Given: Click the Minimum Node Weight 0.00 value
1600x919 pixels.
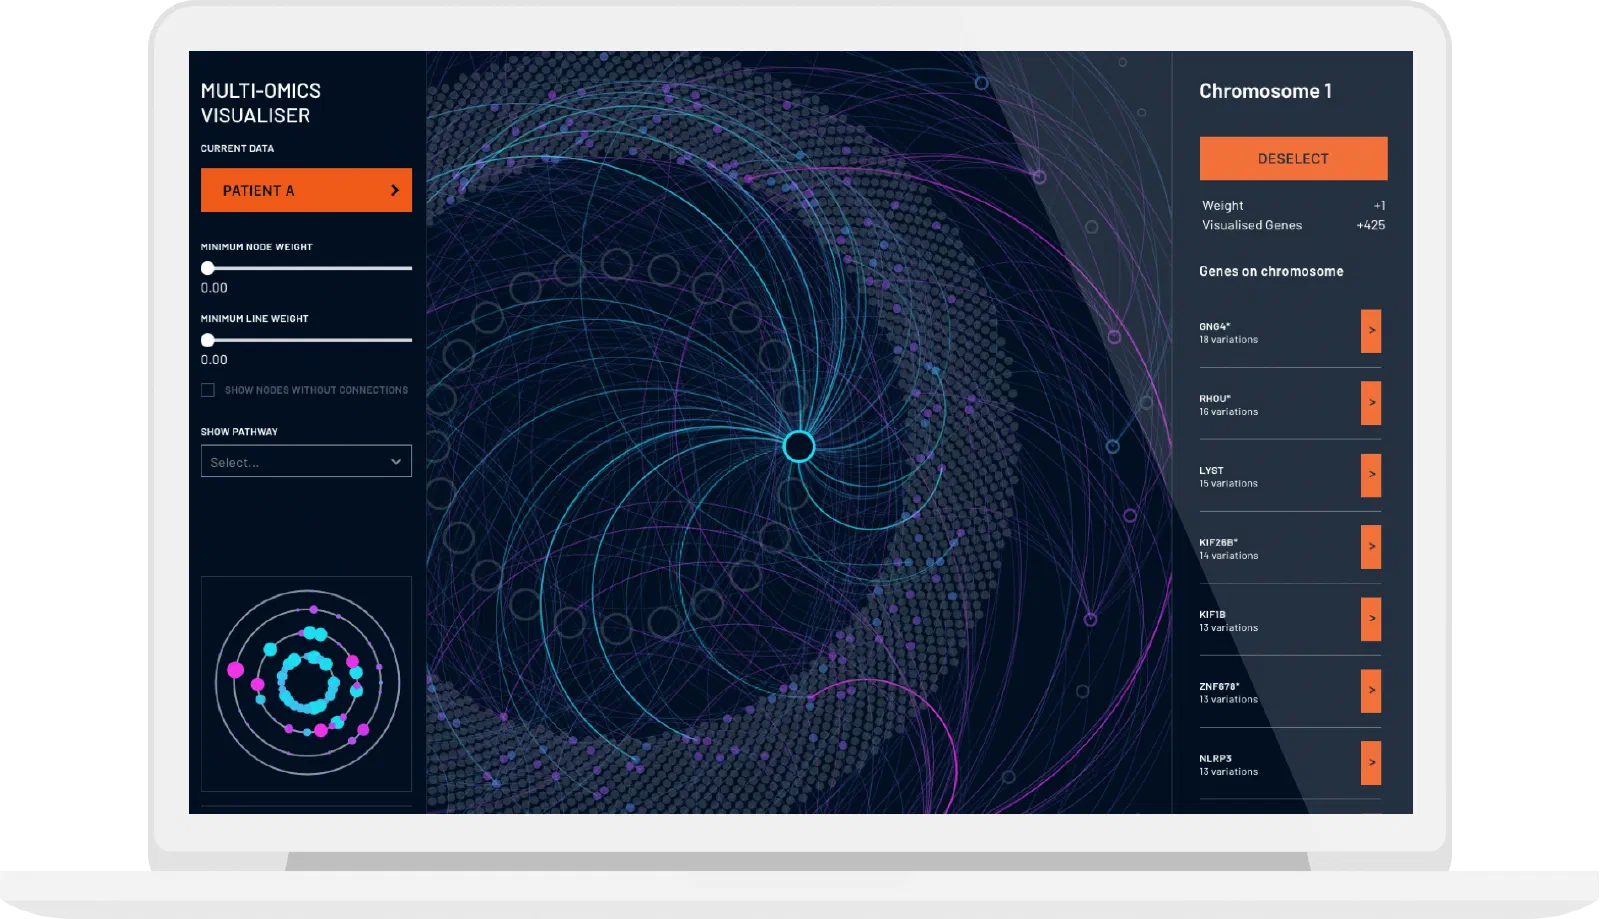Looking at the screenshot, I should tap(214, 288).
